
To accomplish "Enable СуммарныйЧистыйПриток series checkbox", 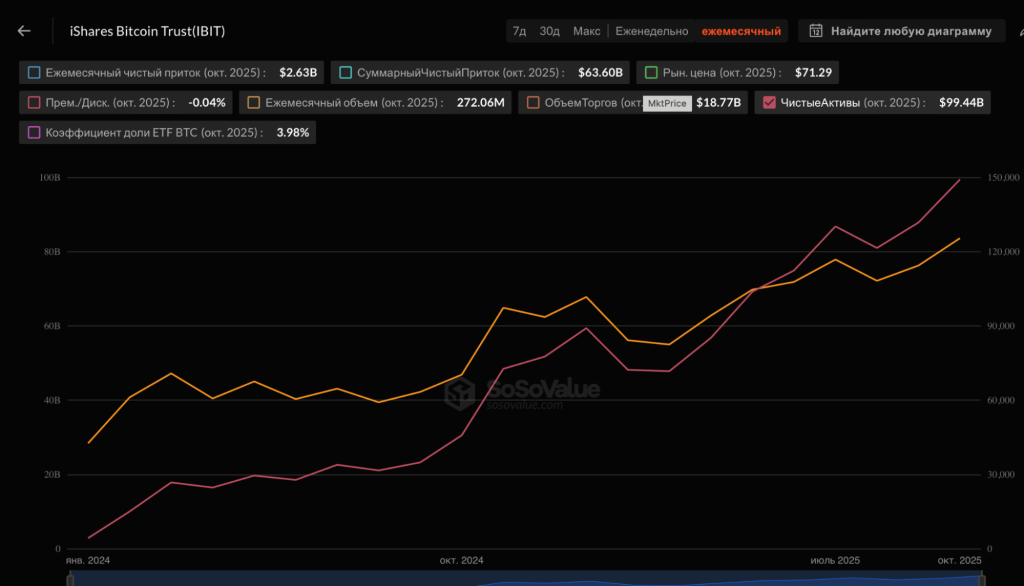I will pyautogui.click(x=346, y=73).
